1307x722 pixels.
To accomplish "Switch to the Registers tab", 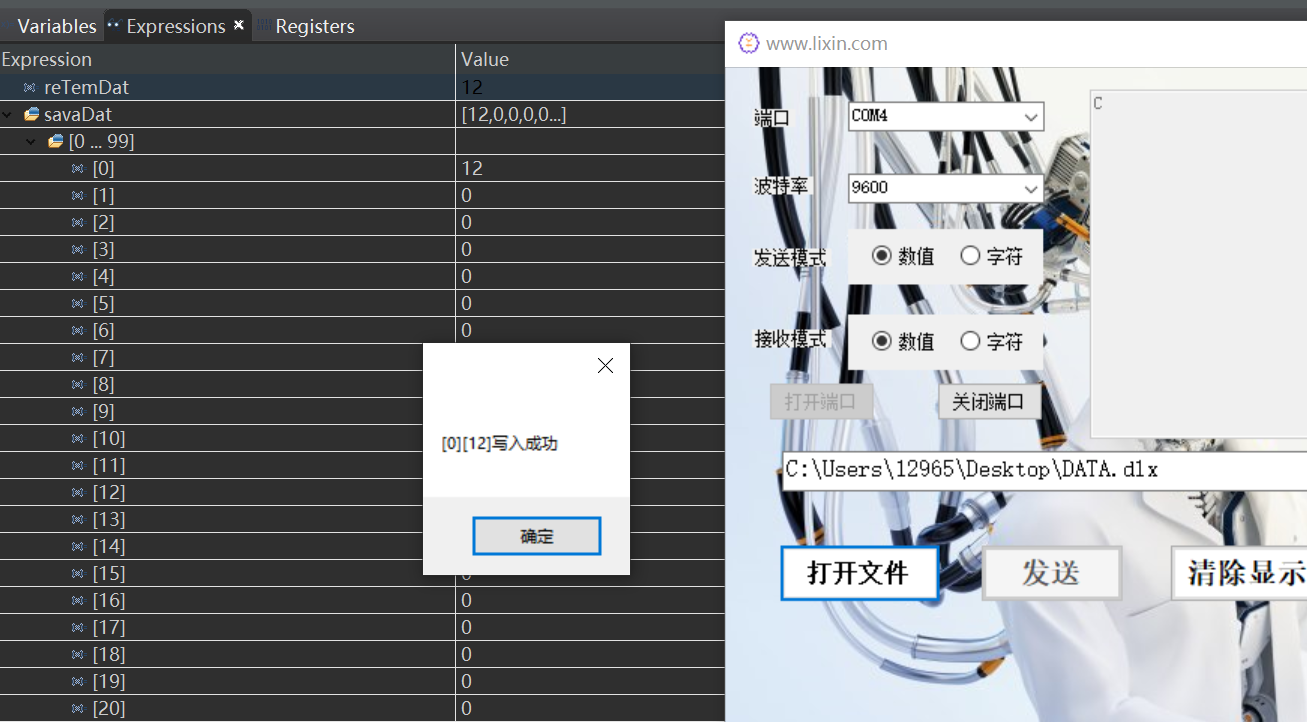I will [x=315, y=26].
